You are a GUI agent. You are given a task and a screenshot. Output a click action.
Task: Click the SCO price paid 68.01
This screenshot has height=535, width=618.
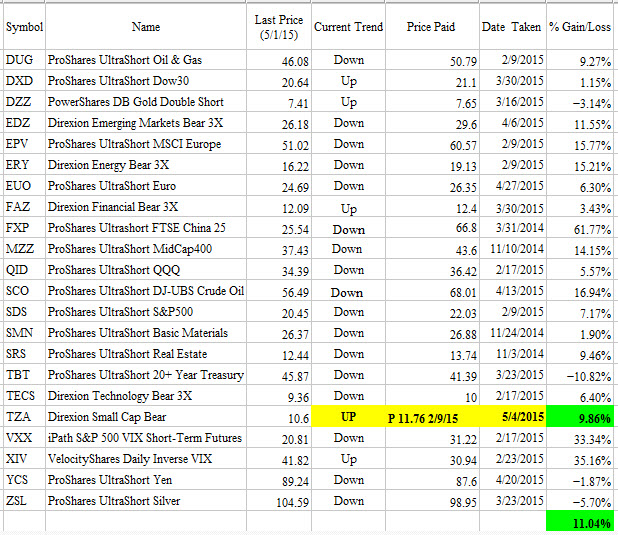tap(432, 291)
